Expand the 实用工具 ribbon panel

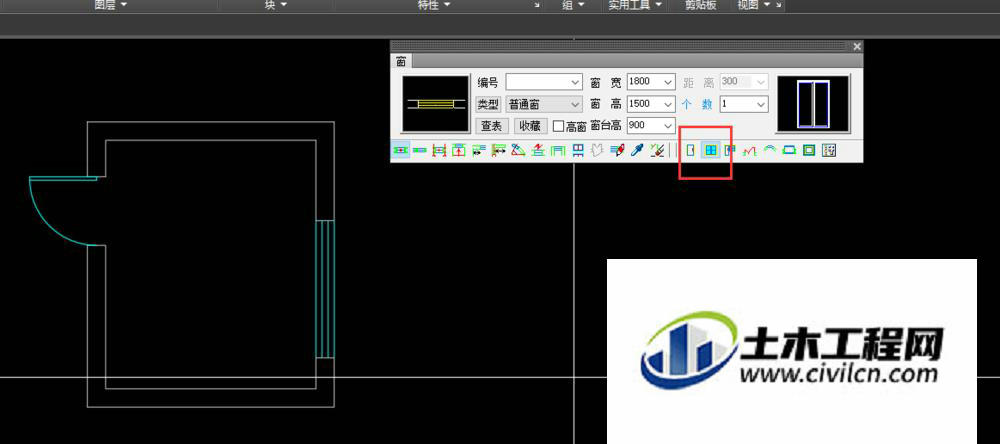[x=634, y=4]
